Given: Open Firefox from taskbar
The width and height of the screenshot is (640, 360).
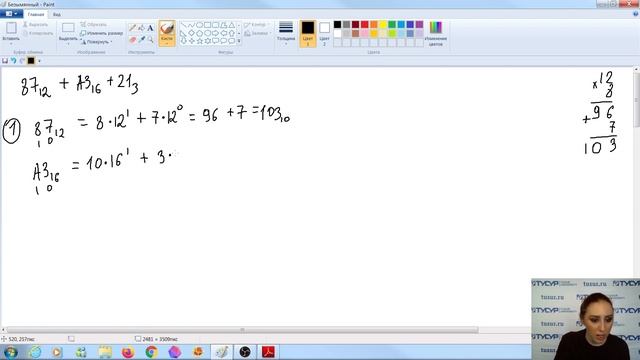Looking at the screenshot, I should [x=128, y=351].
